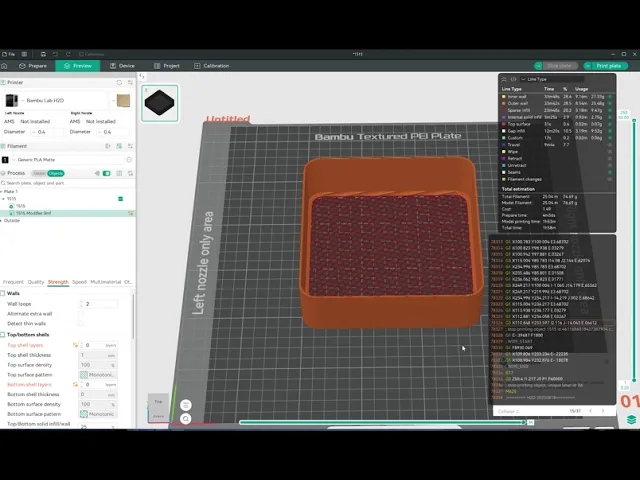
Task: Click the Sparse infill color swatch
Action: pos(504,110)
